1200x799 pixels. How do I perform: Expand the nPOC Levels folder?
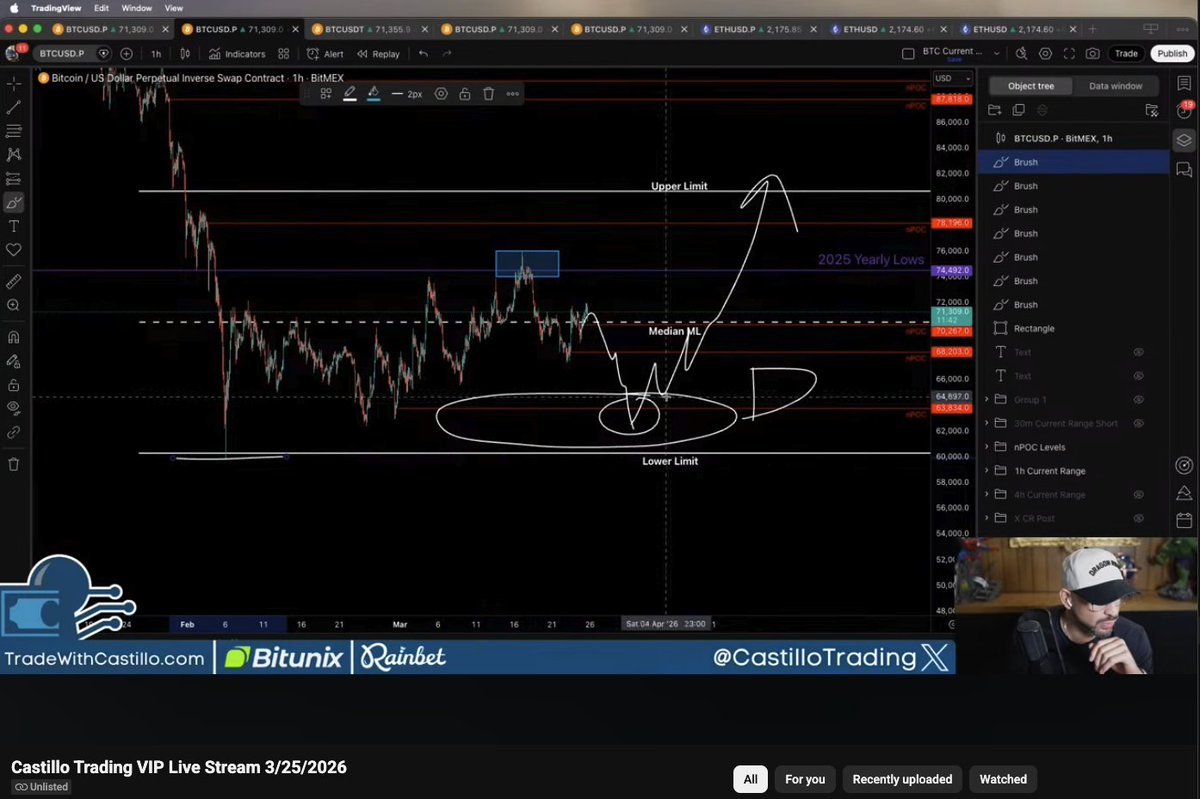tap(987, 447)
